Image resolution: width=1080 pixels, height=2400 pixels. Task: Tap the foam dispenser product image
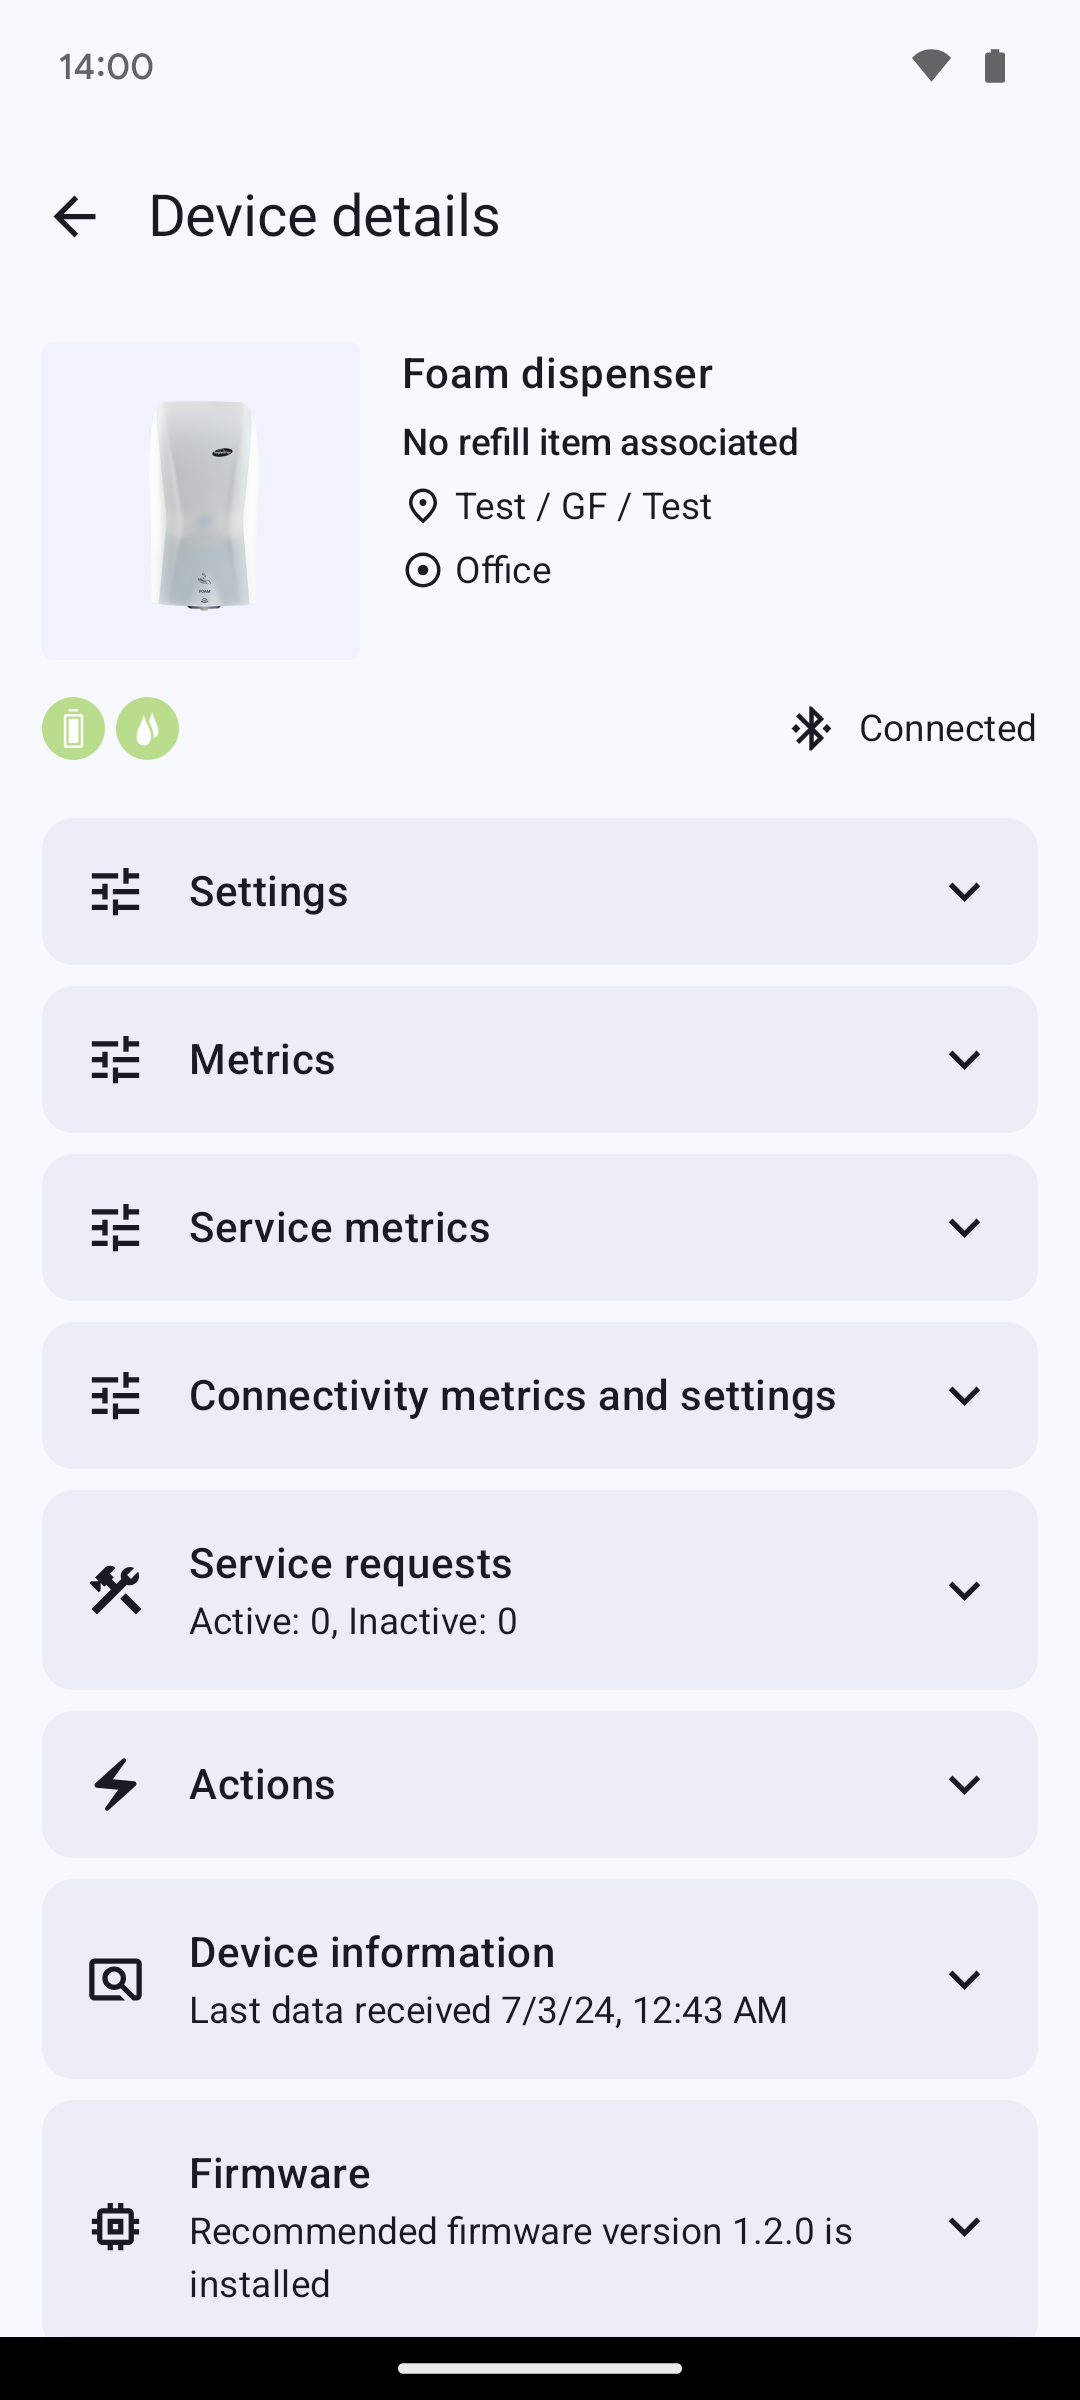tap(201, 501)
